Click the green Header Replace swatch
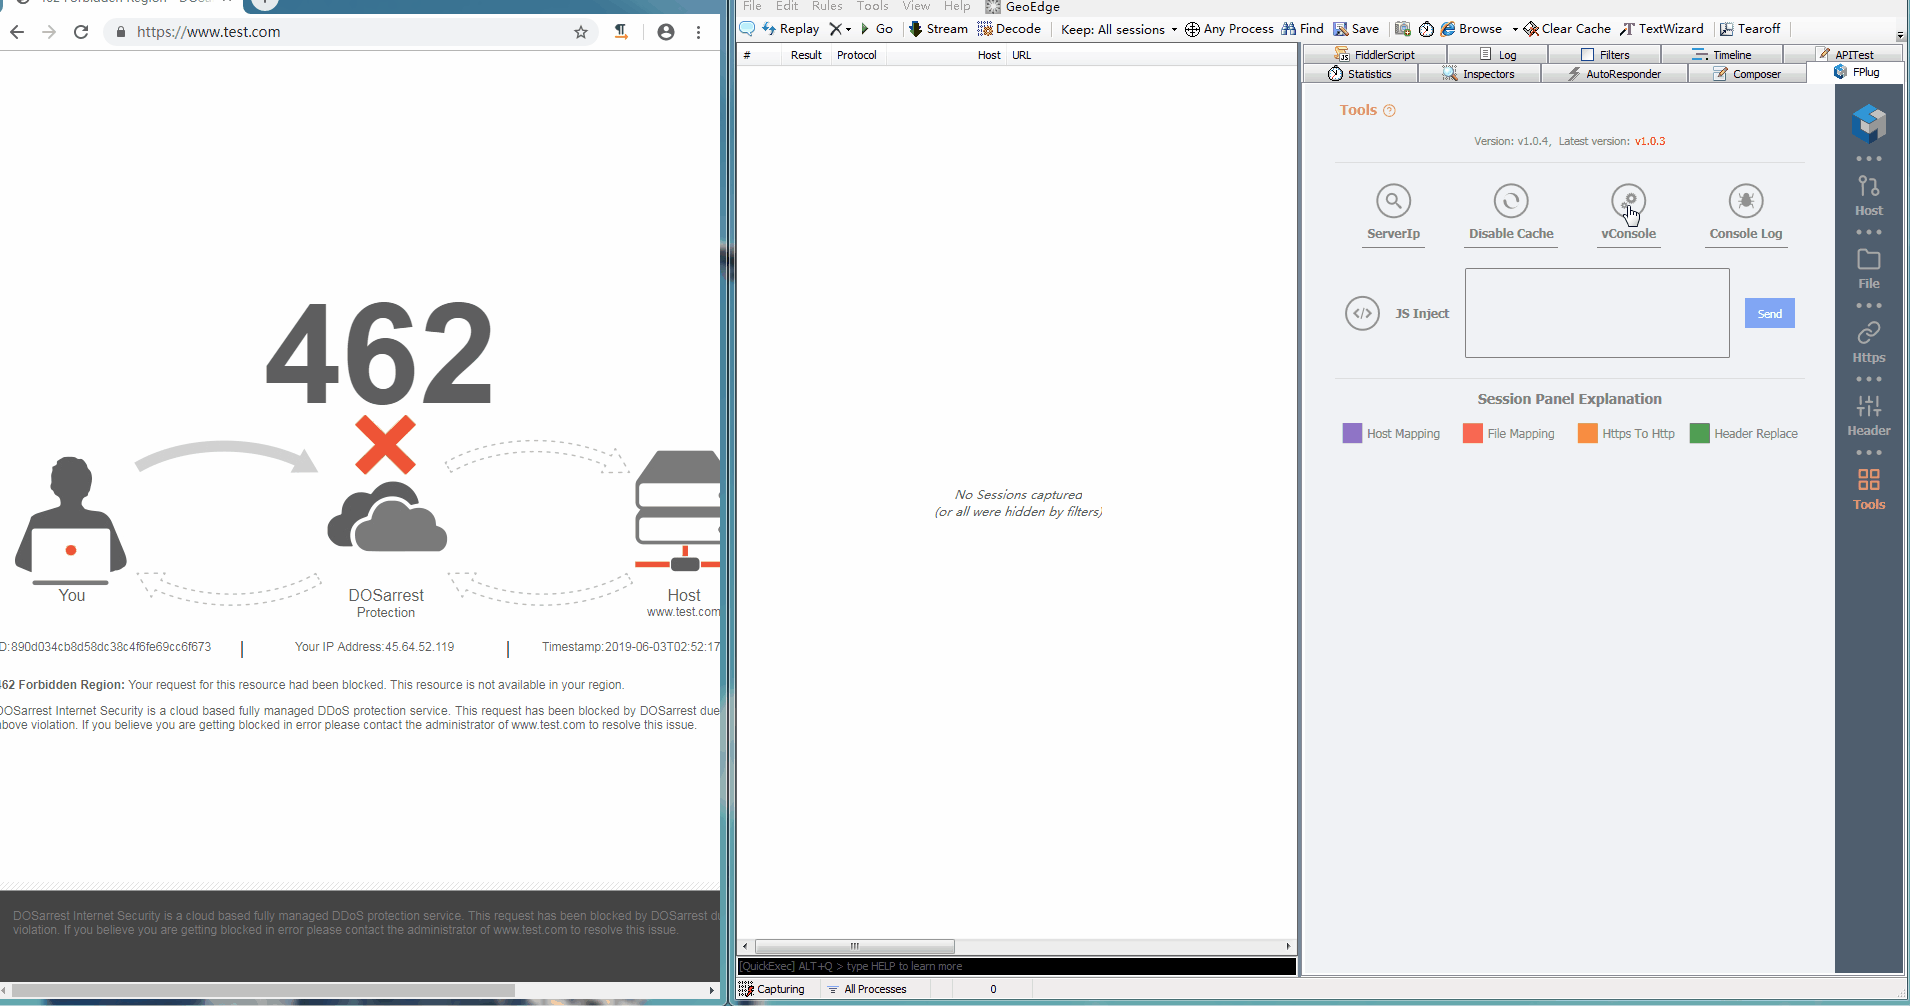1910x1006 pixels. (1699, 433)
